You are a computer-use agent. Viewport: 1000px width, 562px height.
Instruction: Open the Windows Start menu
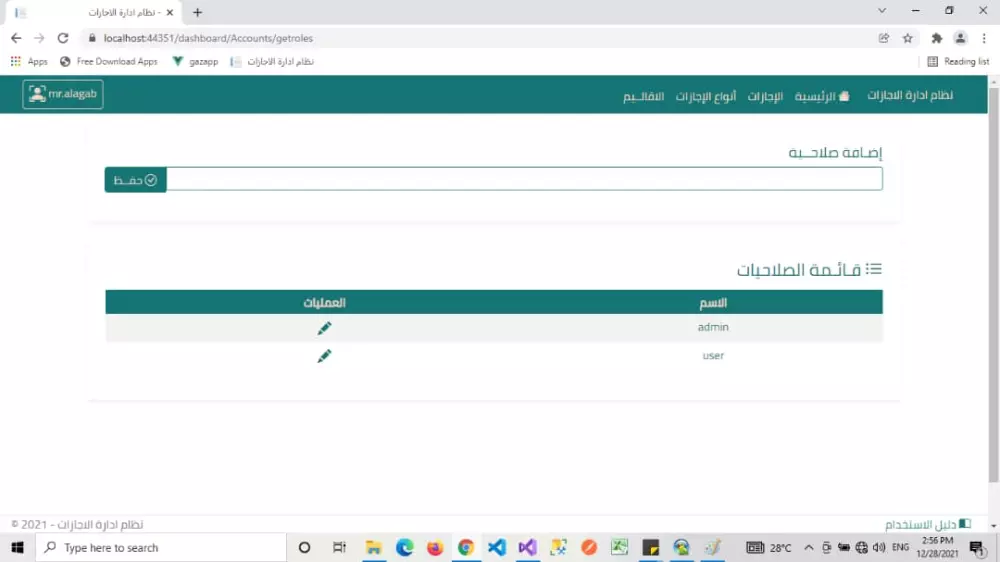[x=17, y=547]
